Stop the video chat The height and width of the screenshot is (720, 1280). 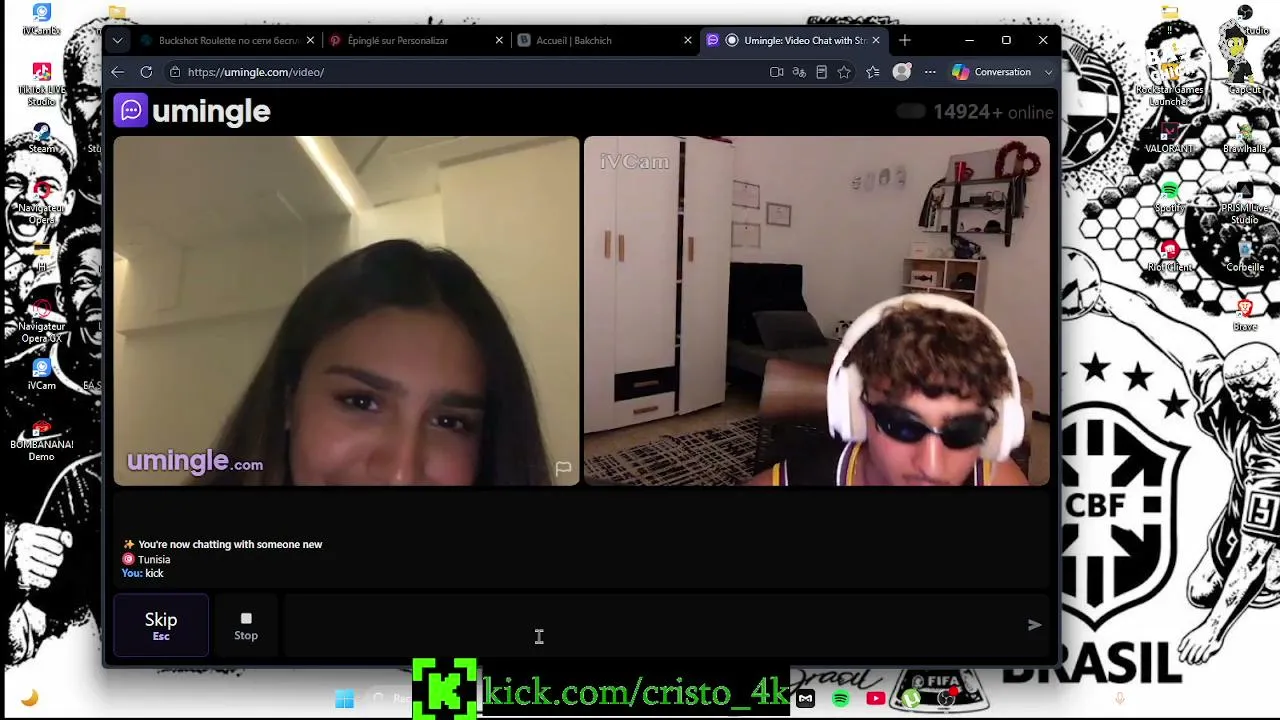click(246, 626)
